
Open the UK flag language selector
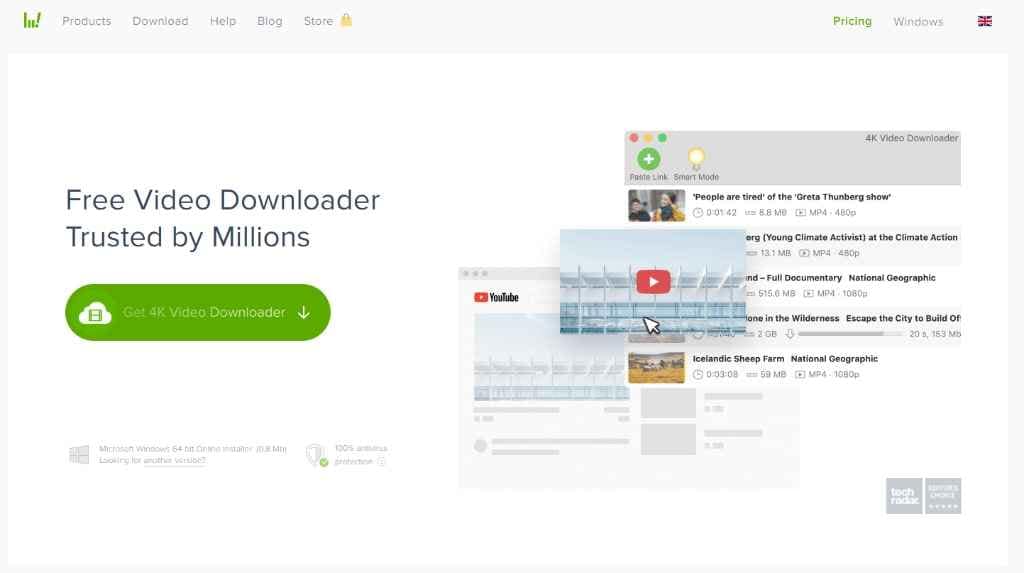[x=985, y=21]
